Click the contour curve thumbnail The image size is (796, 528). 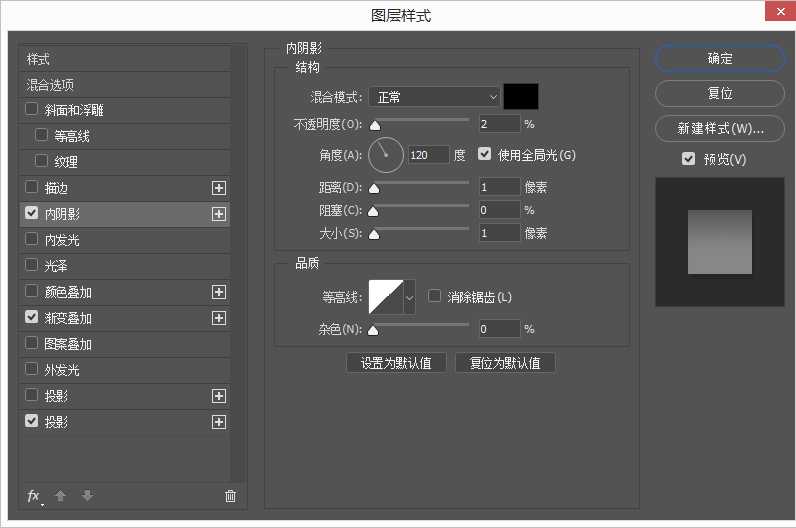click(386, 296)
